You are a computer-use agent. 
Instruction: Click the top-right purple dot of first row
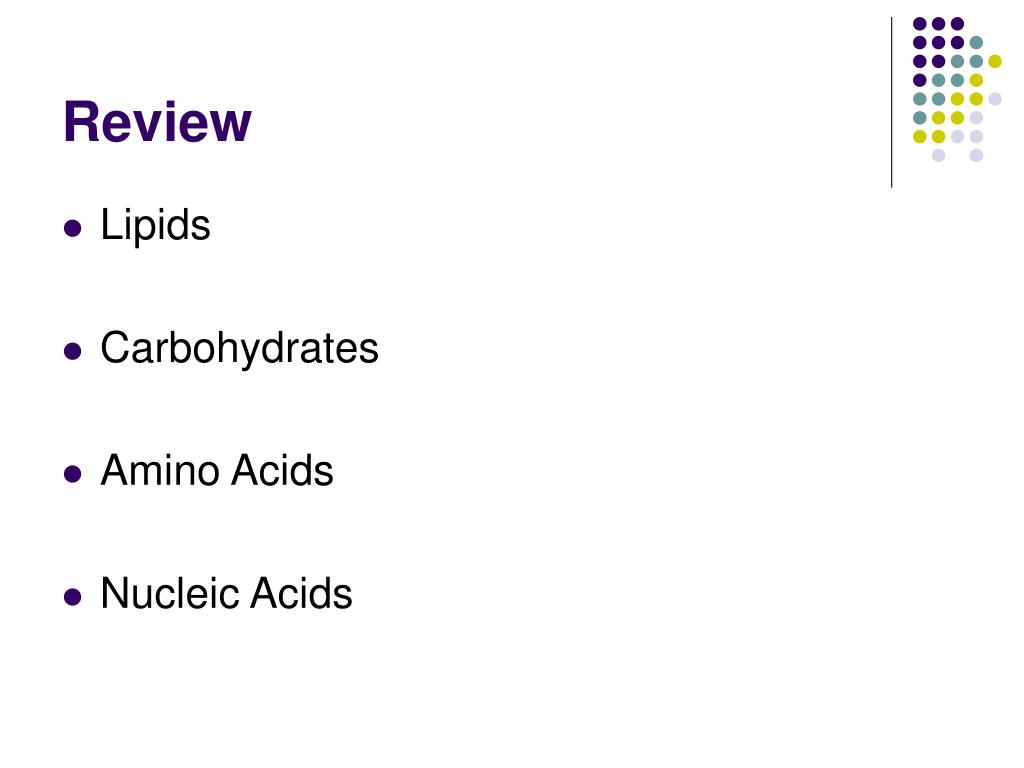coord(957,24)
